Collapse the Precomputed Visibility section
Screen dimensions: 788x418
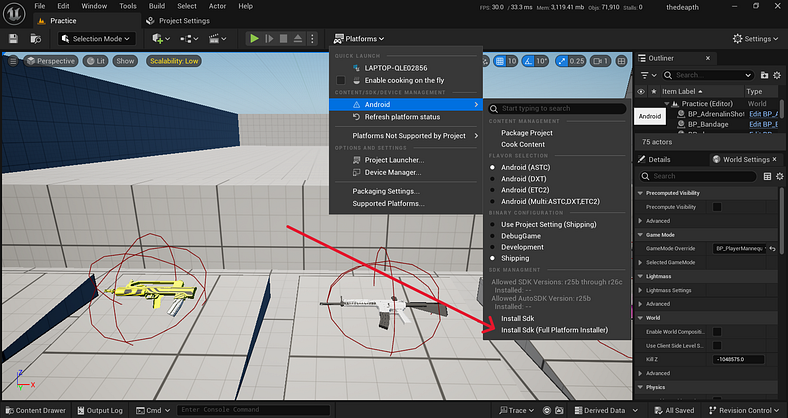click(640, 193)
